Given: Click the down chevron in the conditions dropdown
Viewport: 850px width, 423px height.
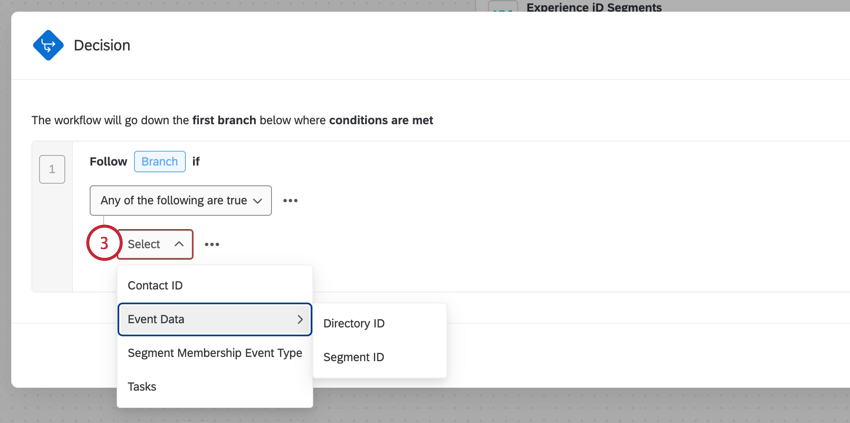Looking at the screenshot, I should [x=258, y=201].
